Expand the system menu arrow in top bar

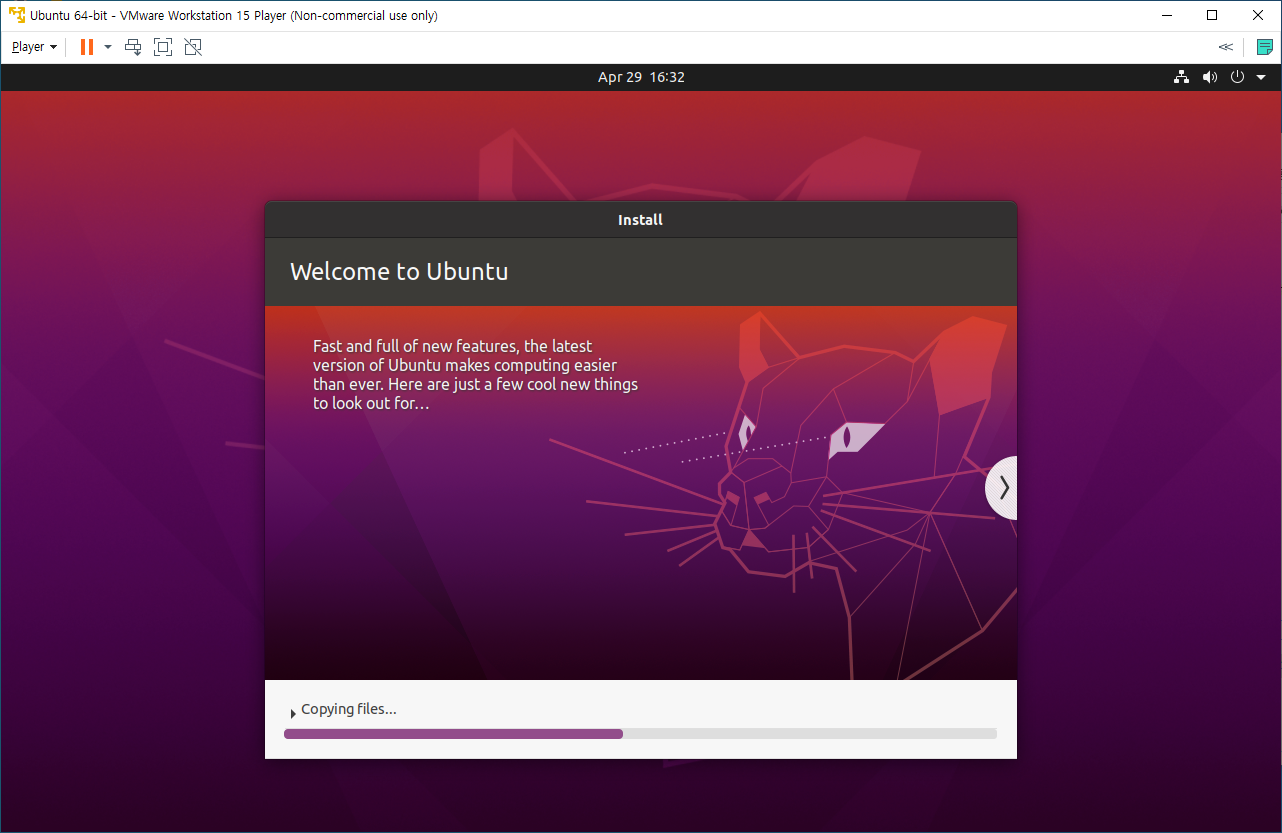click(1261, 77)
